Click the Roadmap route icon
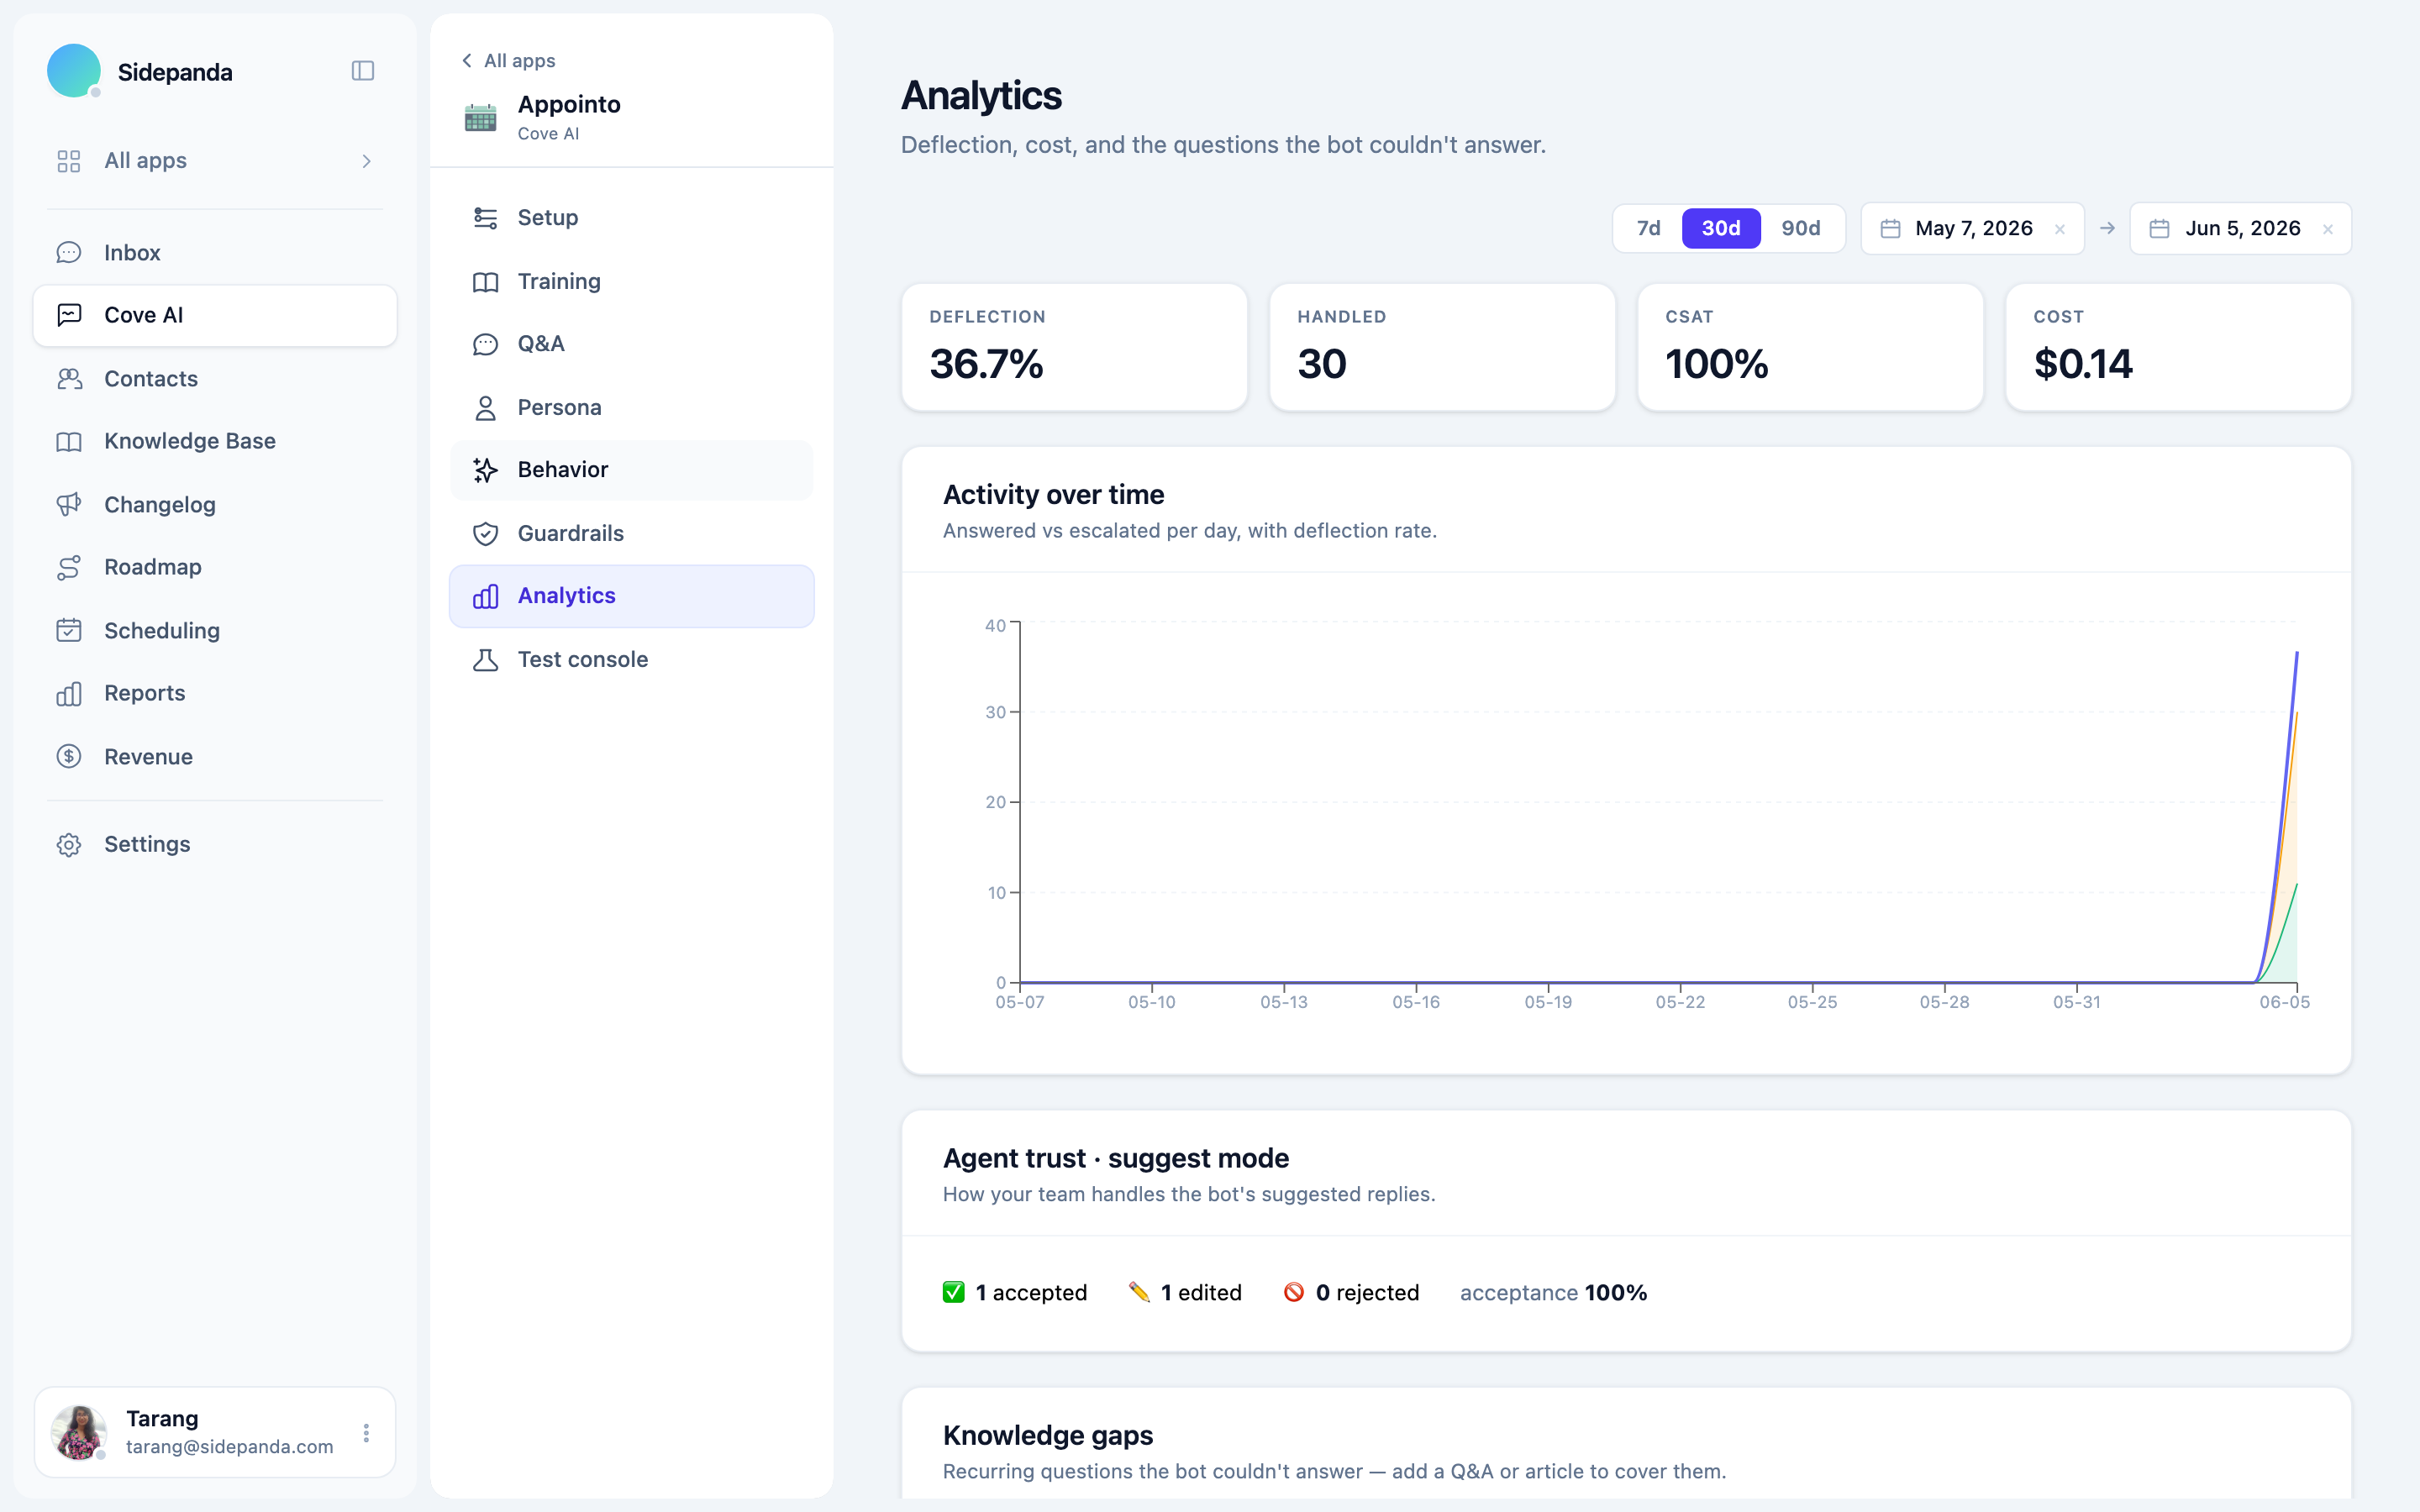The image size is (2420, 1512). pos(69,567)
